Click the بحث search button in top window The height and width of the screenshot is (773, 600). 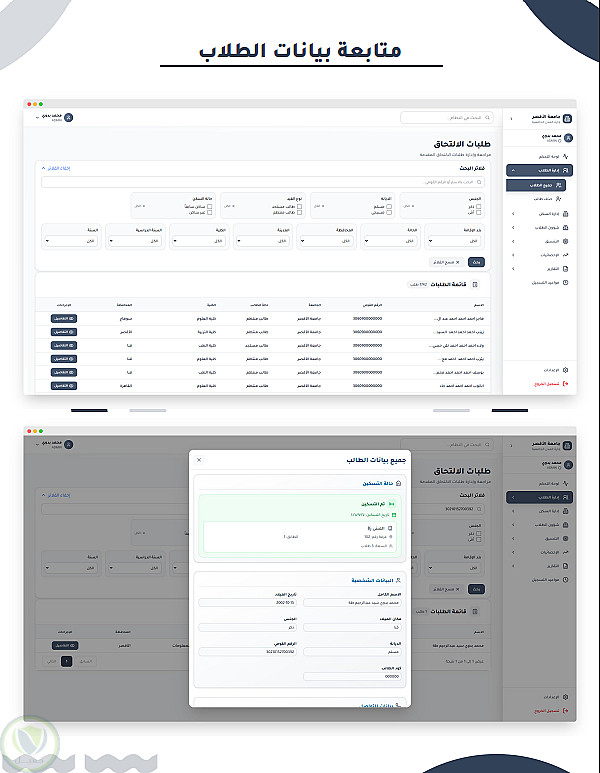(x=476, y=262)
